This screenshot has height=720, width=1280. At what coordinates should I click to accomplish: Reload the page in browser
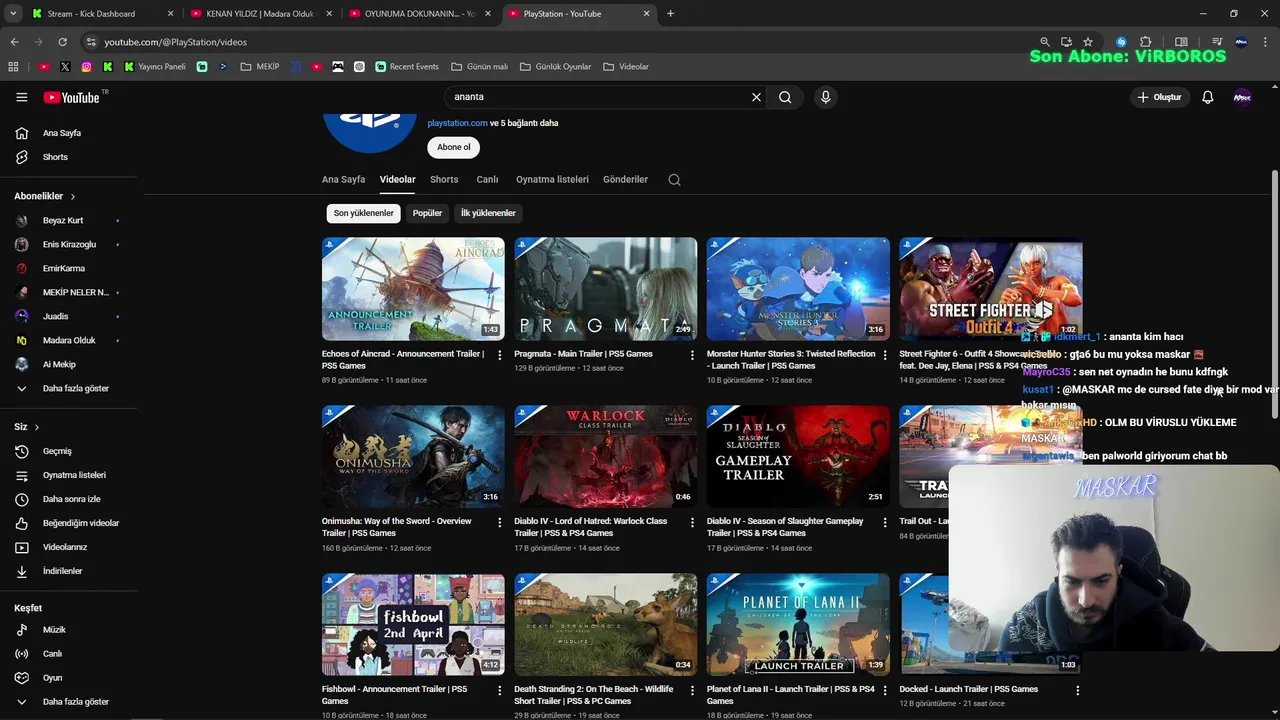coord(62,42)
